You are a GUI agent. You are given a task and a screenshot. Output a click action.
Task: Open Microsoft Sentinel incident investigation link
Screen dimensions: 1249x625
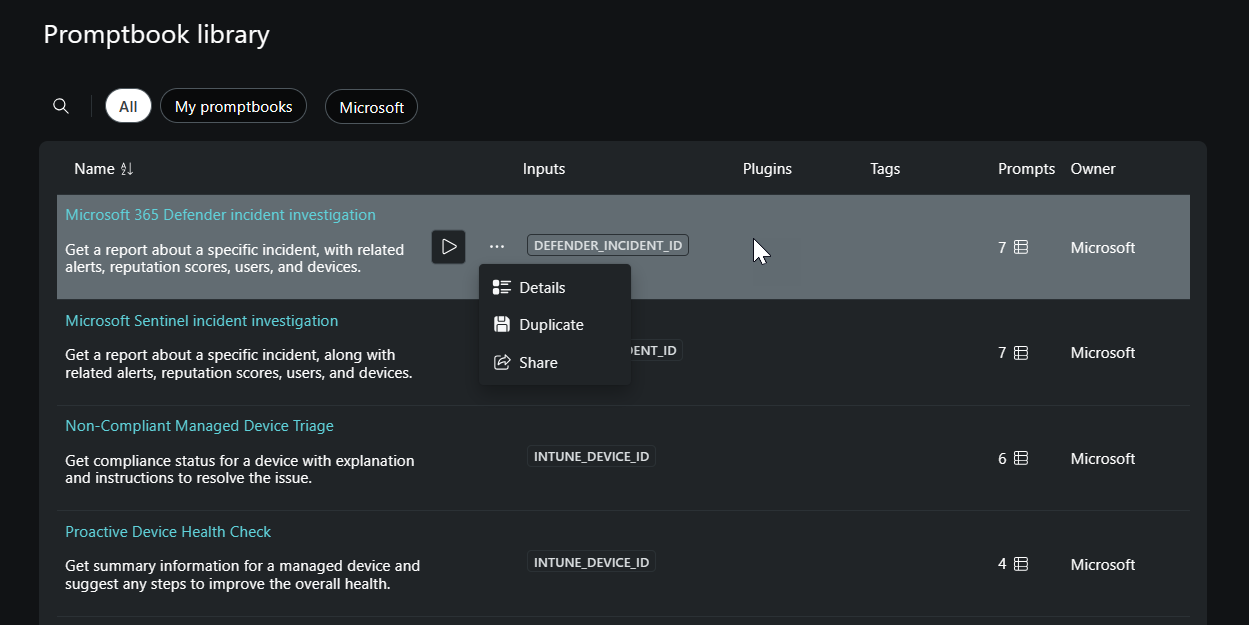(x=201, y=321)
